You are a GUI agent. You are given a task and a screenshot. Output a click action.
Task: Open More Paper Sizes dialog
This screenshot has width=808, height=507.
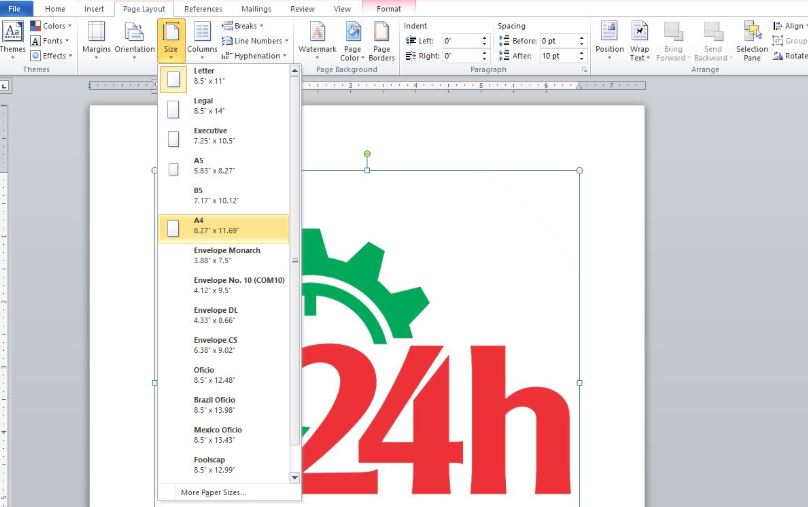tap(229, 493)
